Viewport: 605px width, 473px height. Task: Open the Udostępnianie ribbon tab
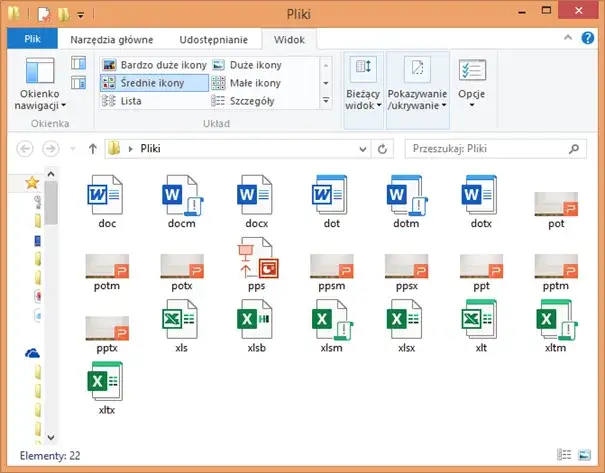coord(214,39)
